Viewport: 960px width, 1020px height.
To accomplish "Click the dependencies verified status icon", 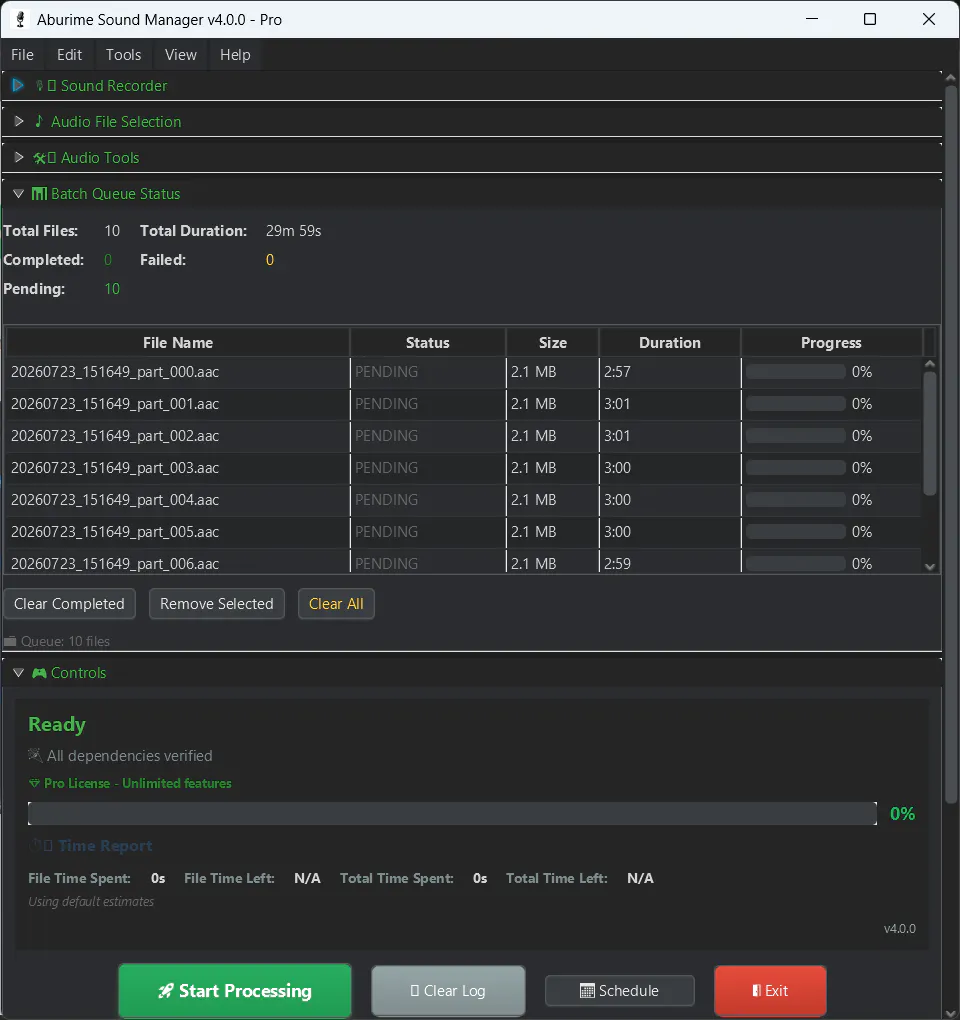I will [35, 755].
